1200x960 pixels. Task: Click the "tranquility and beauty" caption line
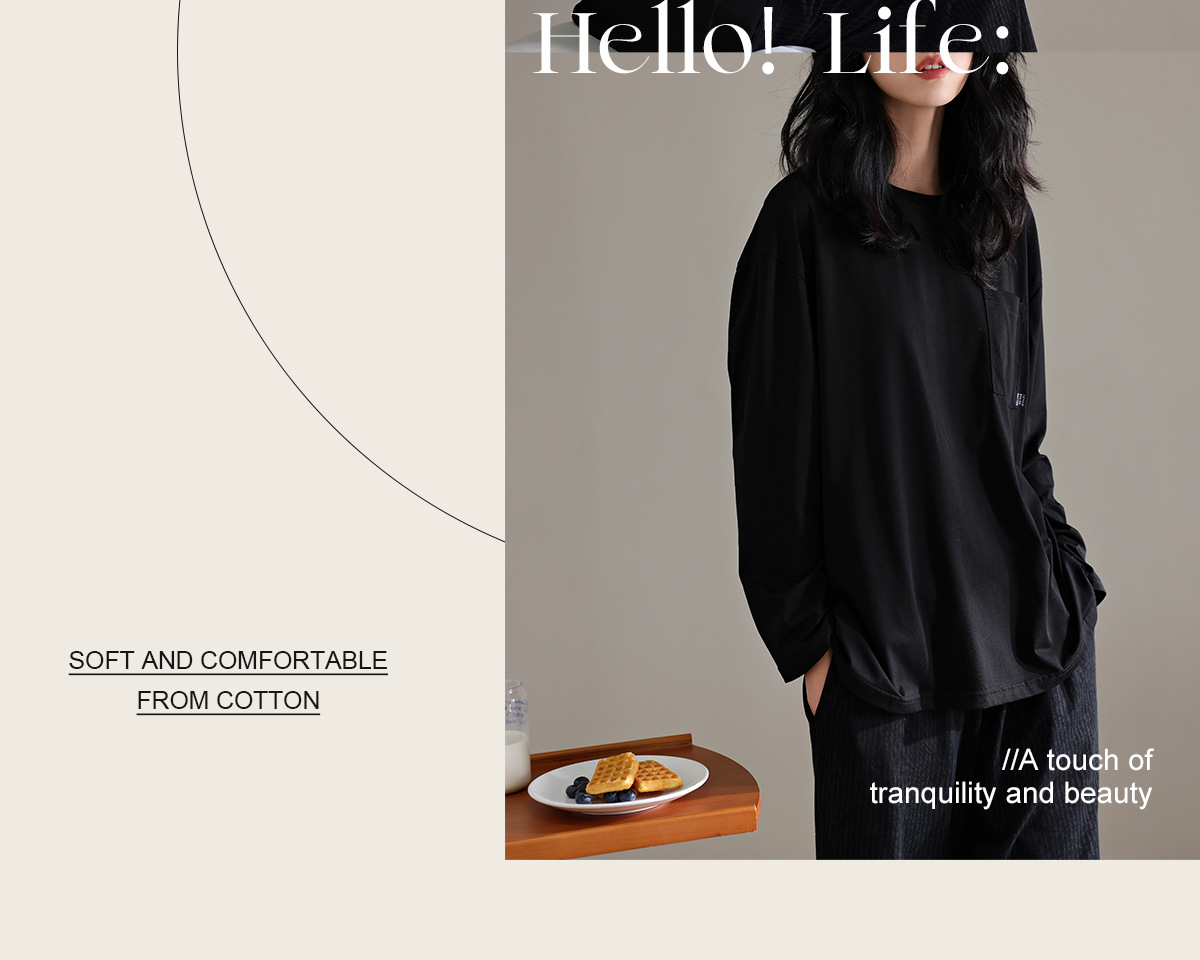[x=1010, y=794]
